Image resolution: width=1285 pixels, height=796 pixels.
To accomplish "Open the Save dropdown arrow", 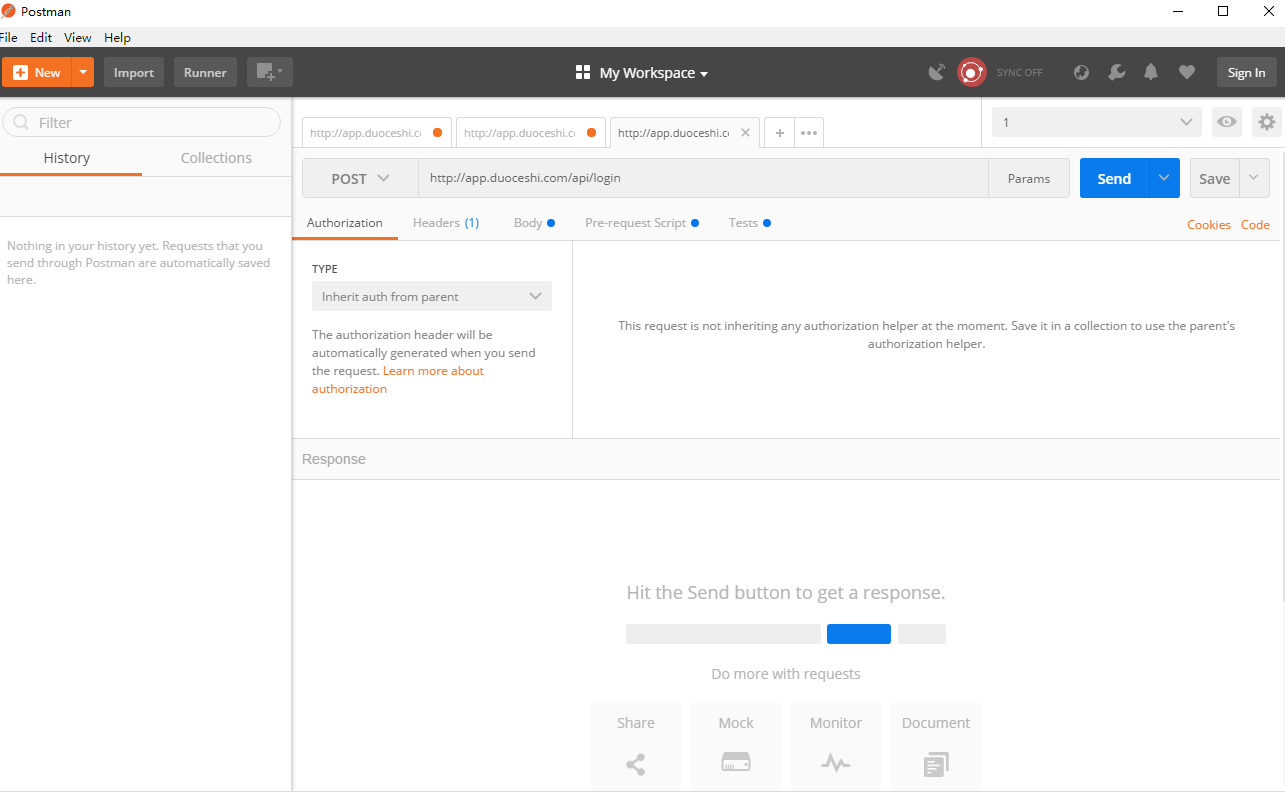I will tap(1255, 178).
